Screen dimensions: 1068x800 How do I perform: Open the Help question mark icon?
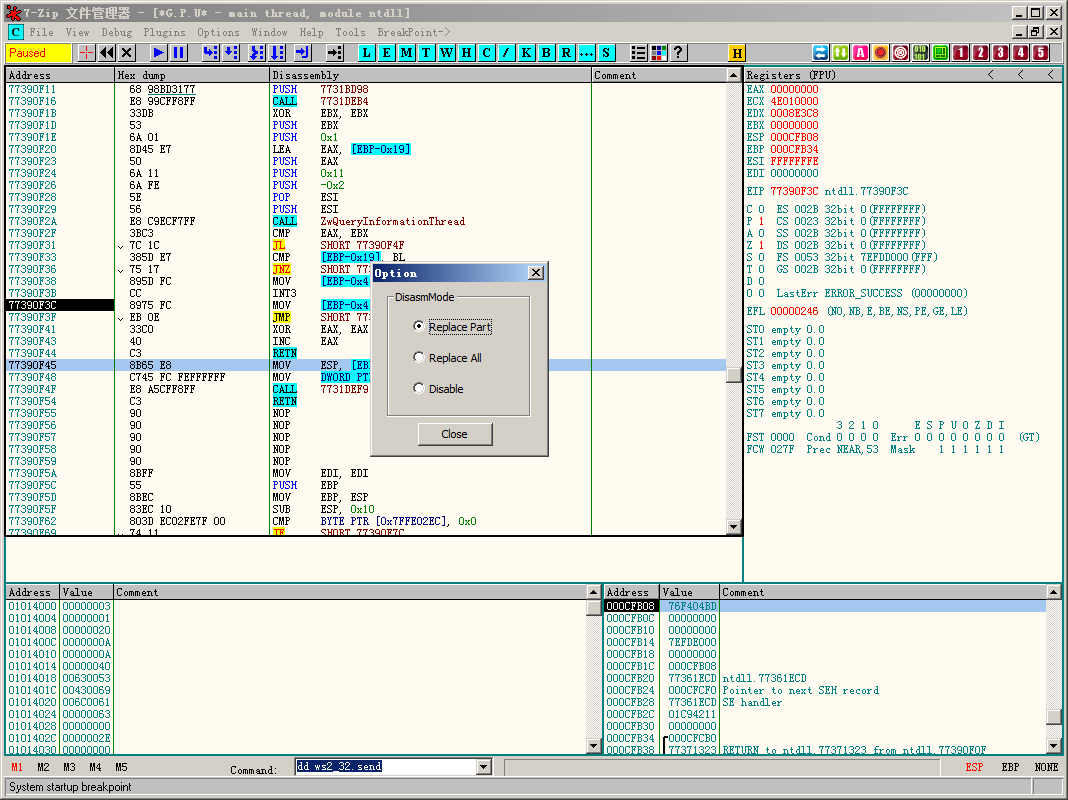[678, 53]
